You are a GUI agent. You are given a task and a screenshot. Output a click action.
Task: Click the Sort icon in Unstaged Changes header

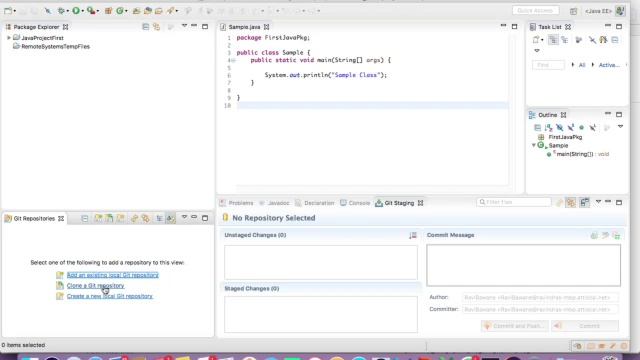(x=413, y=236)
